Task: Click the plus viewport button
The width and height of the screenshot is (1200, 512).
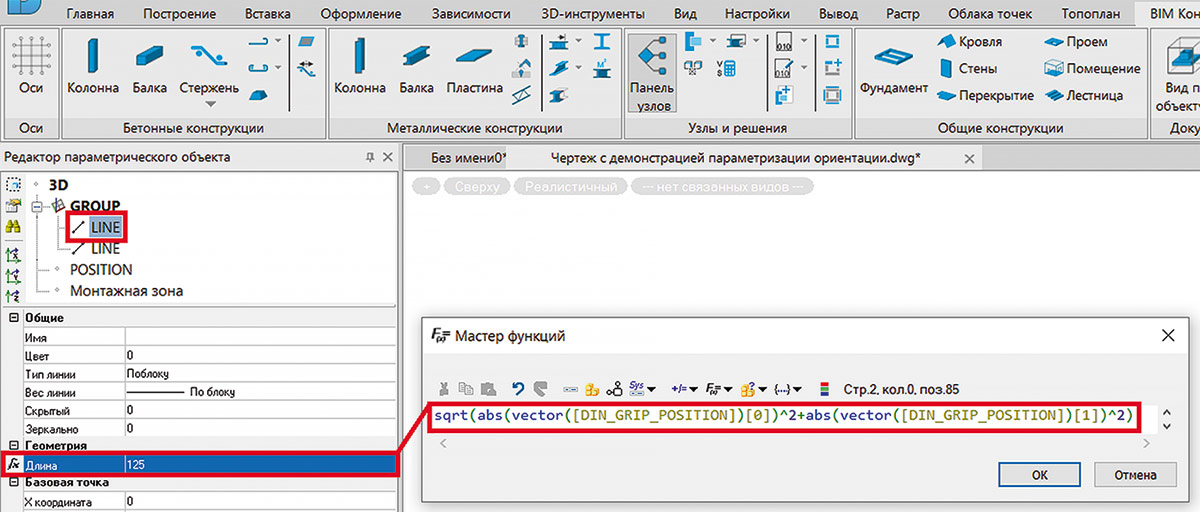Action: (x=426, y=187)
